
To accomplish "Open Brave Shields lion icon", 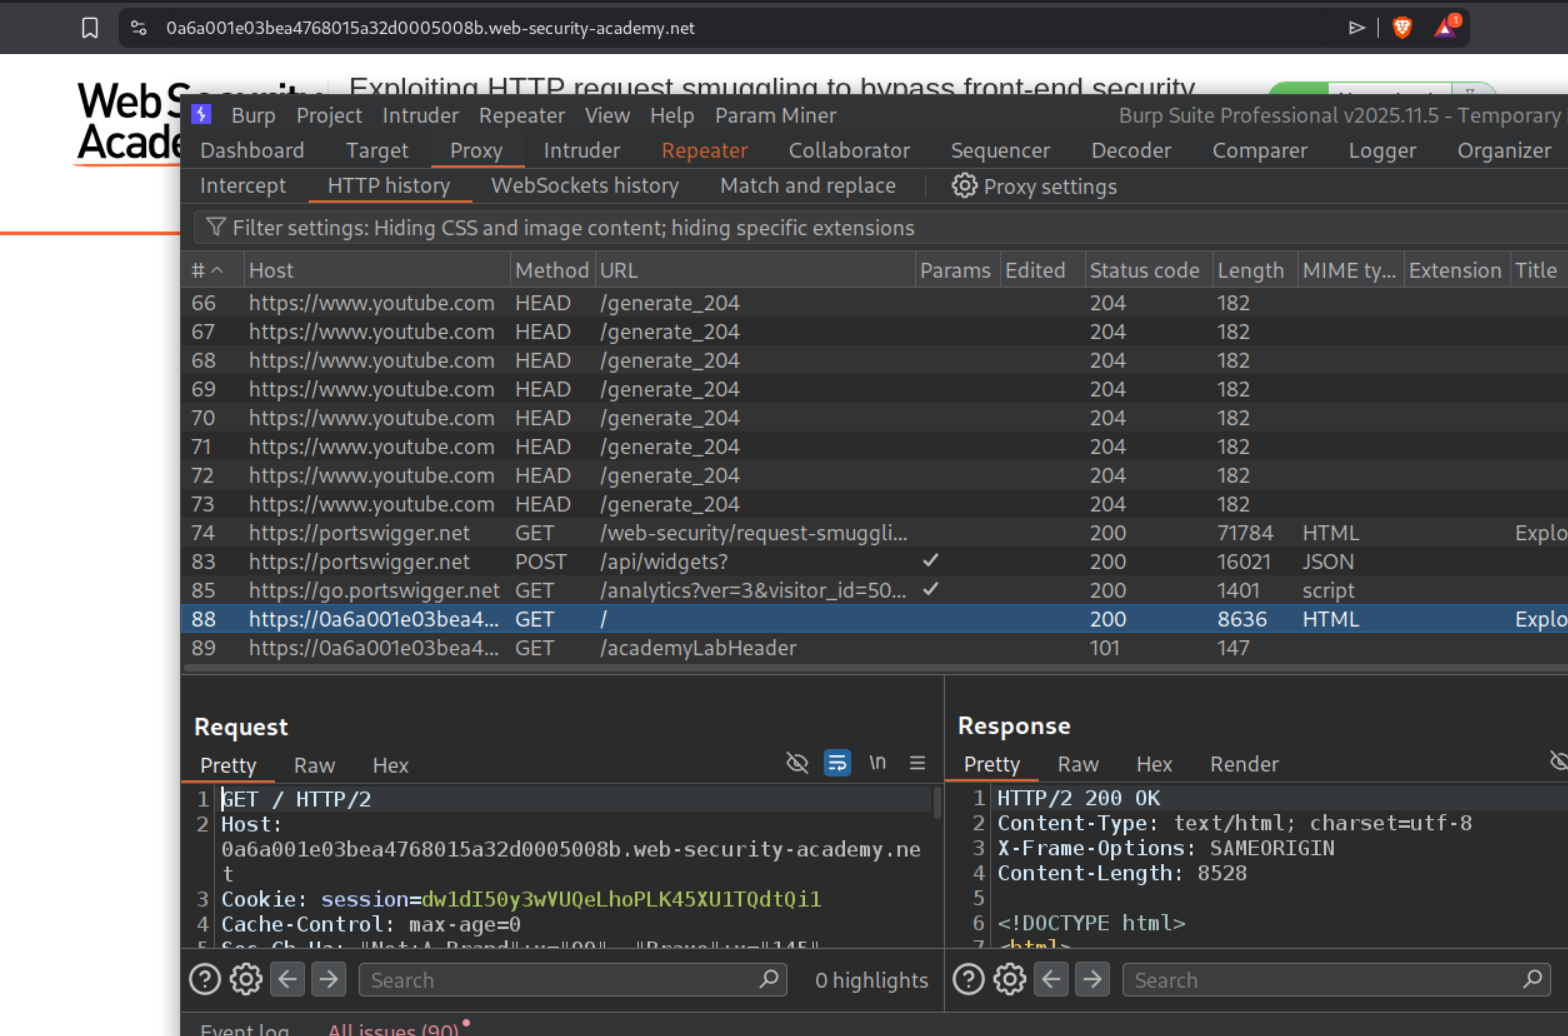I will pos(1402,28).
